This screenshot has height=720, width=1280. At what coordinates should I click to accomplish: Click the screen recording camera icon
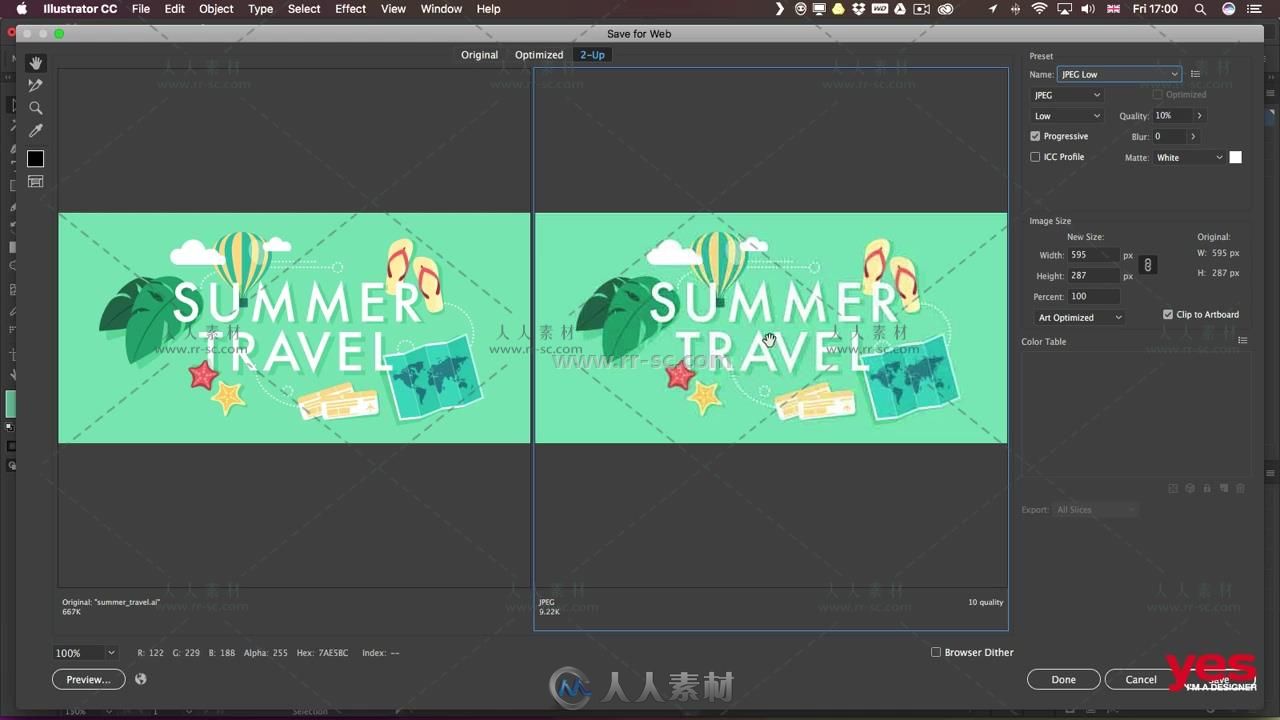[922, 9]
